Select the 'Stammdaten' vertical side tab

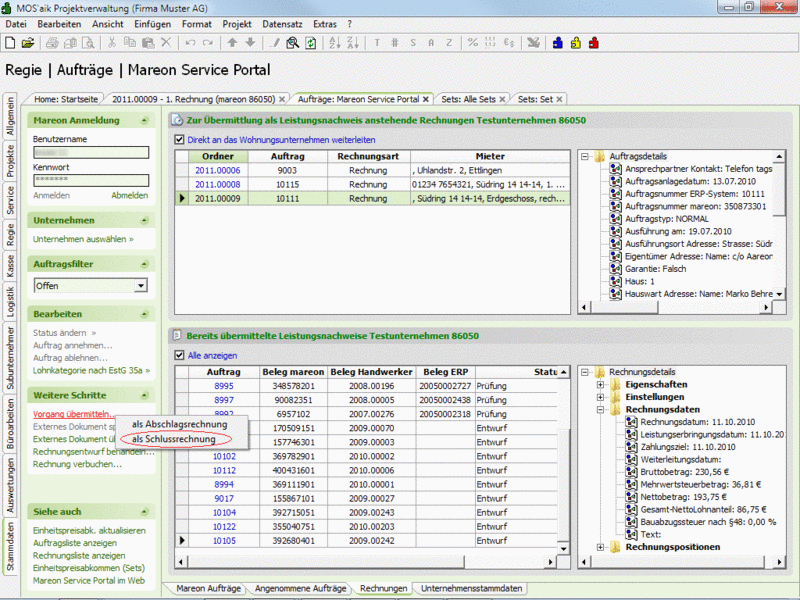coord(10,546)
